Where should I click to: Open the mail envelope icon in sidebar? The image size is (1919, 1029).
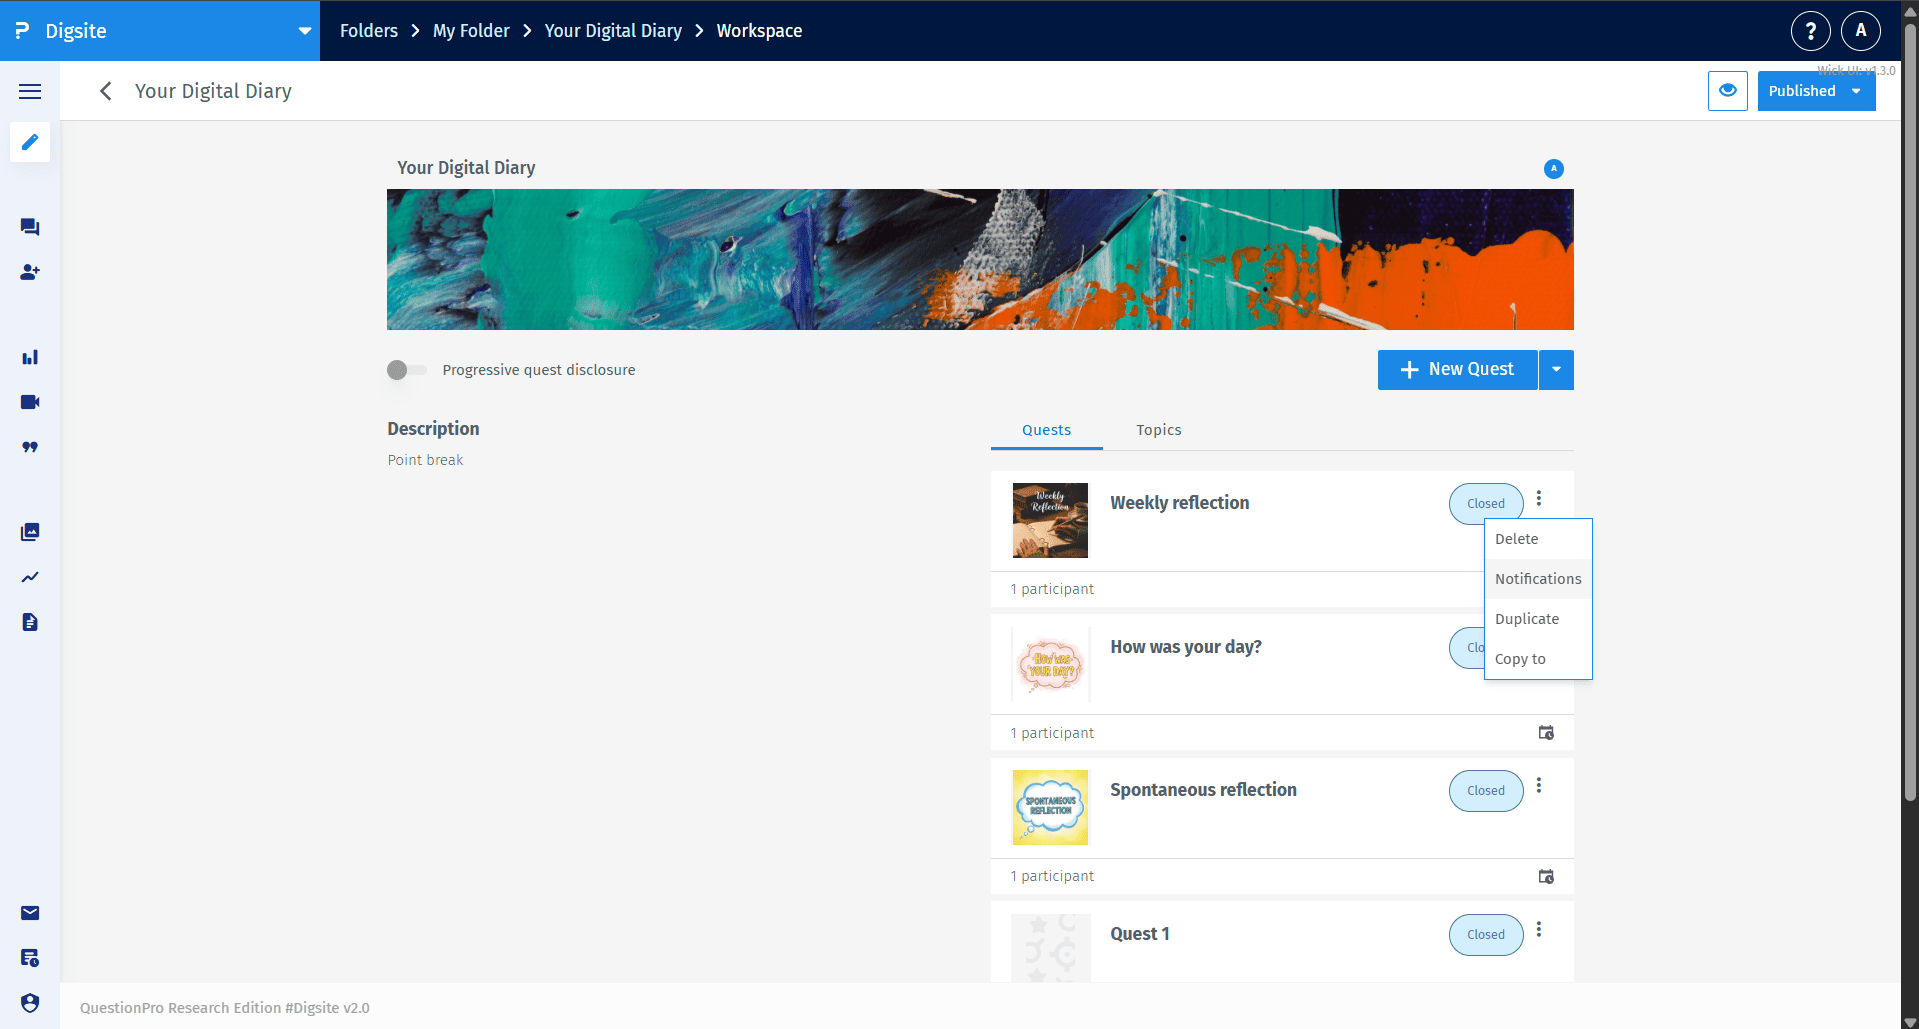click(x=30, y=913)
